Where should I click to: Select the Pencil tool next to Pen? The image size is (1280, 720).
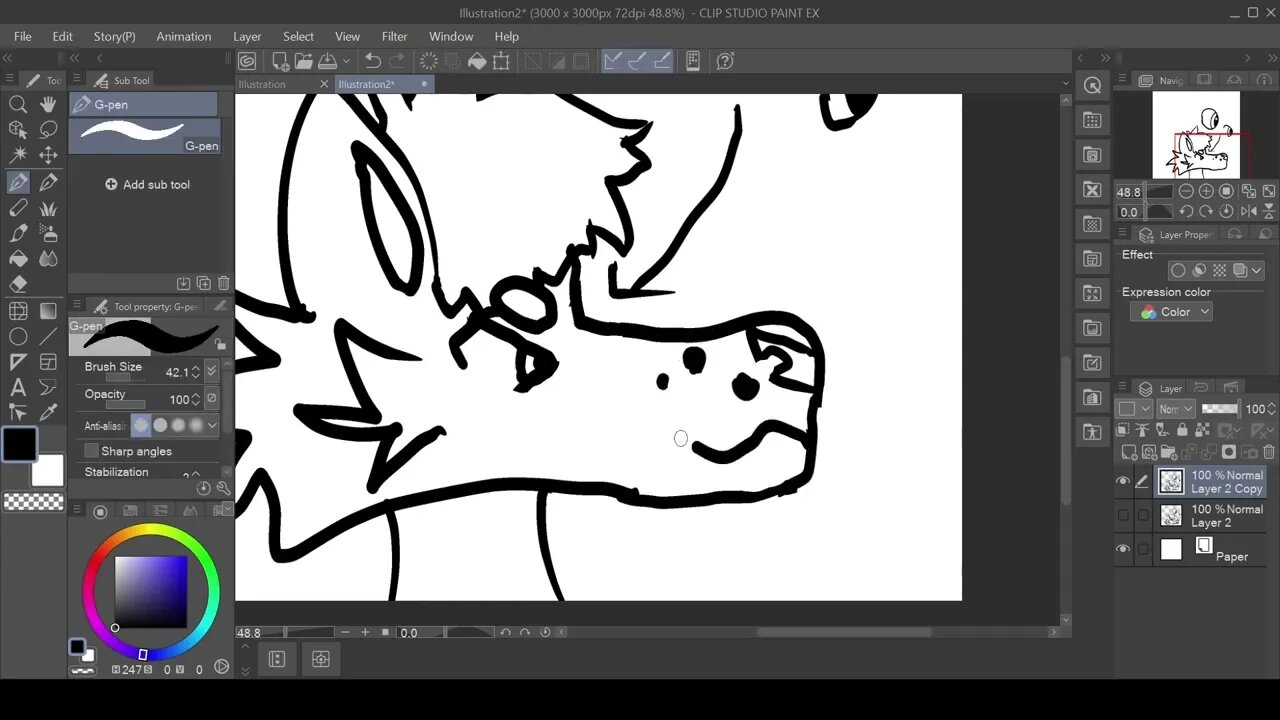click(48, 182)
